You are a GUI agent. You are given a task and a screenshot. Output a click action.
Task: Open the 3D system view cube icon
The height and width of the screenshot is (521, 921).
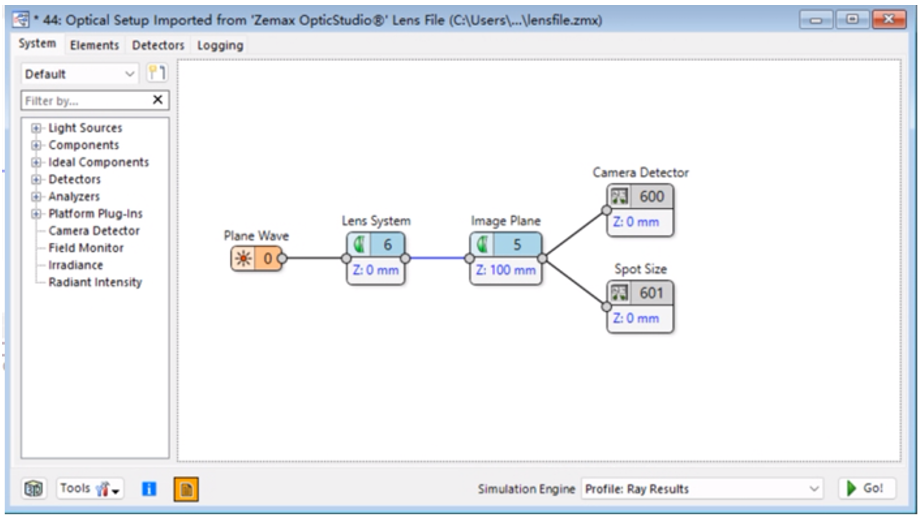pyautogui.click(x=34, y=489)
